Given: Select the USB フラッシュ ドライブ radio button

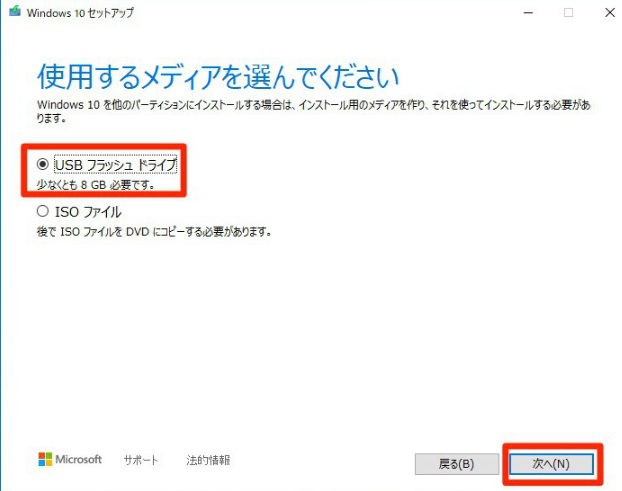Looking at the screenshot, I should point(42,164).
